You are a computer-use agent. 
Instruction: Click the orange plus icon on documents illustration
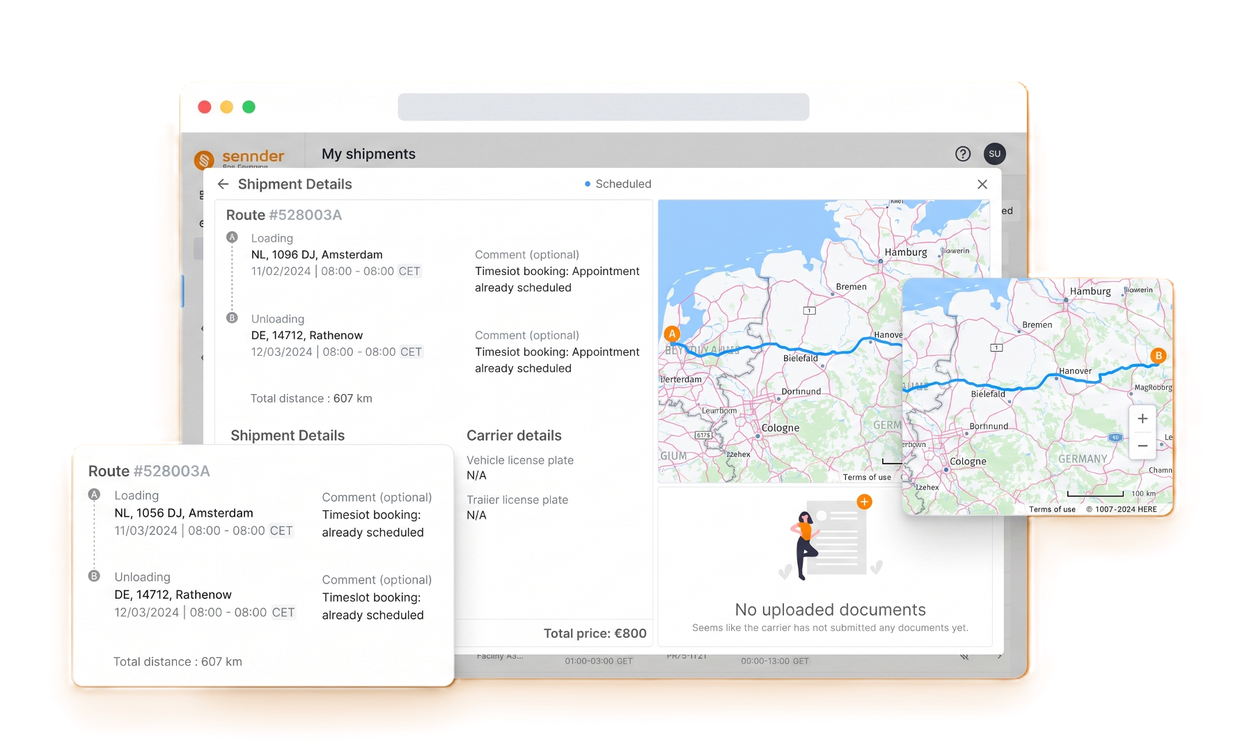point(864,502)
